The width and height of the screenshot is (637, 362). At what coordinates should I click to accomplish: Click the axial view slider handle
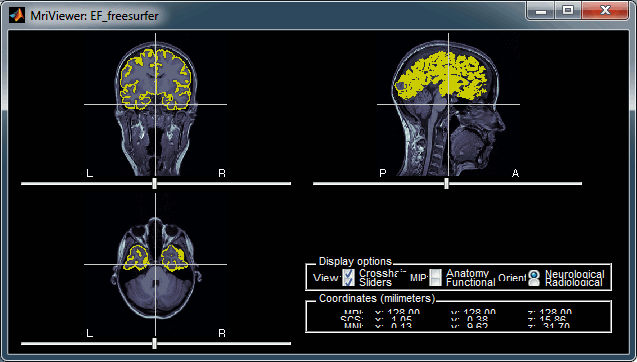(x=154, y=343)
